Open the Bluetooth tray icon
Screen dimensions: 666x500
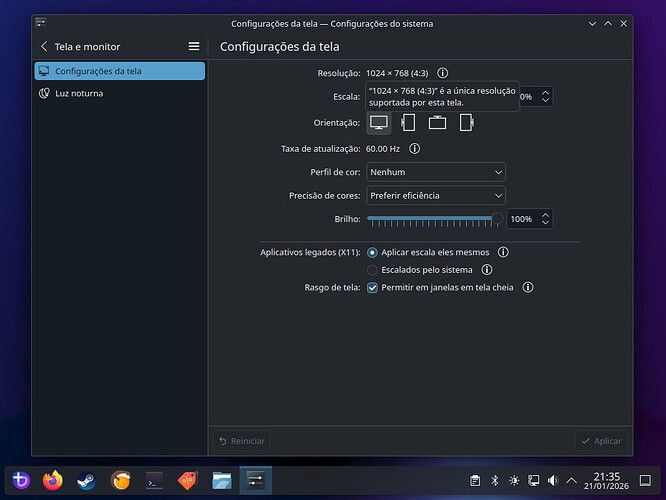[494, 481]
